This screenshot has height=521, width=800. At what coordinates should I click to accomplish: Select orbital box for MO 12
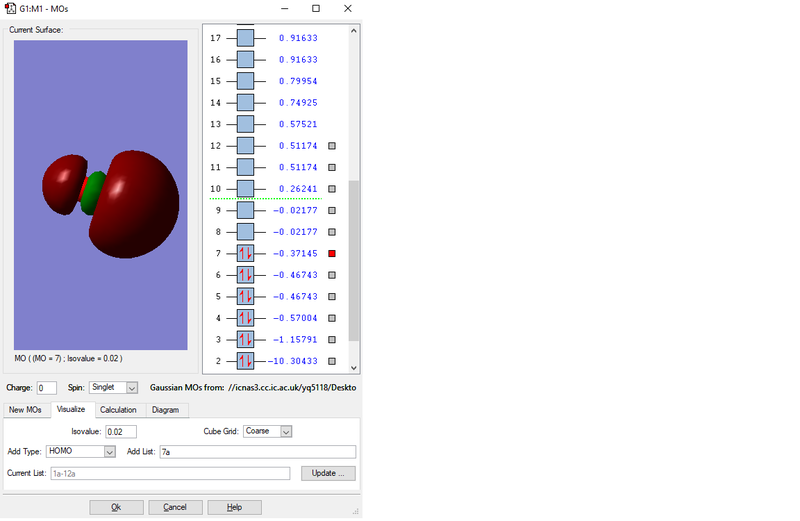point(245,146)
